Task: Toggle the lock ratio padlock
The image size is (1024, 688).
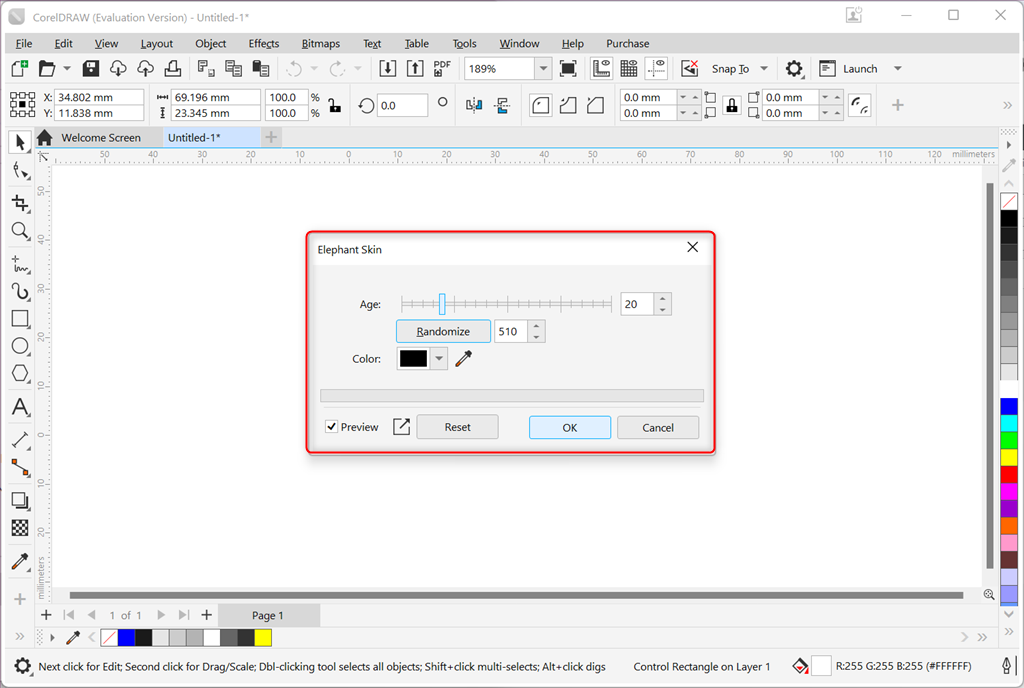Action: pos(335,105)
